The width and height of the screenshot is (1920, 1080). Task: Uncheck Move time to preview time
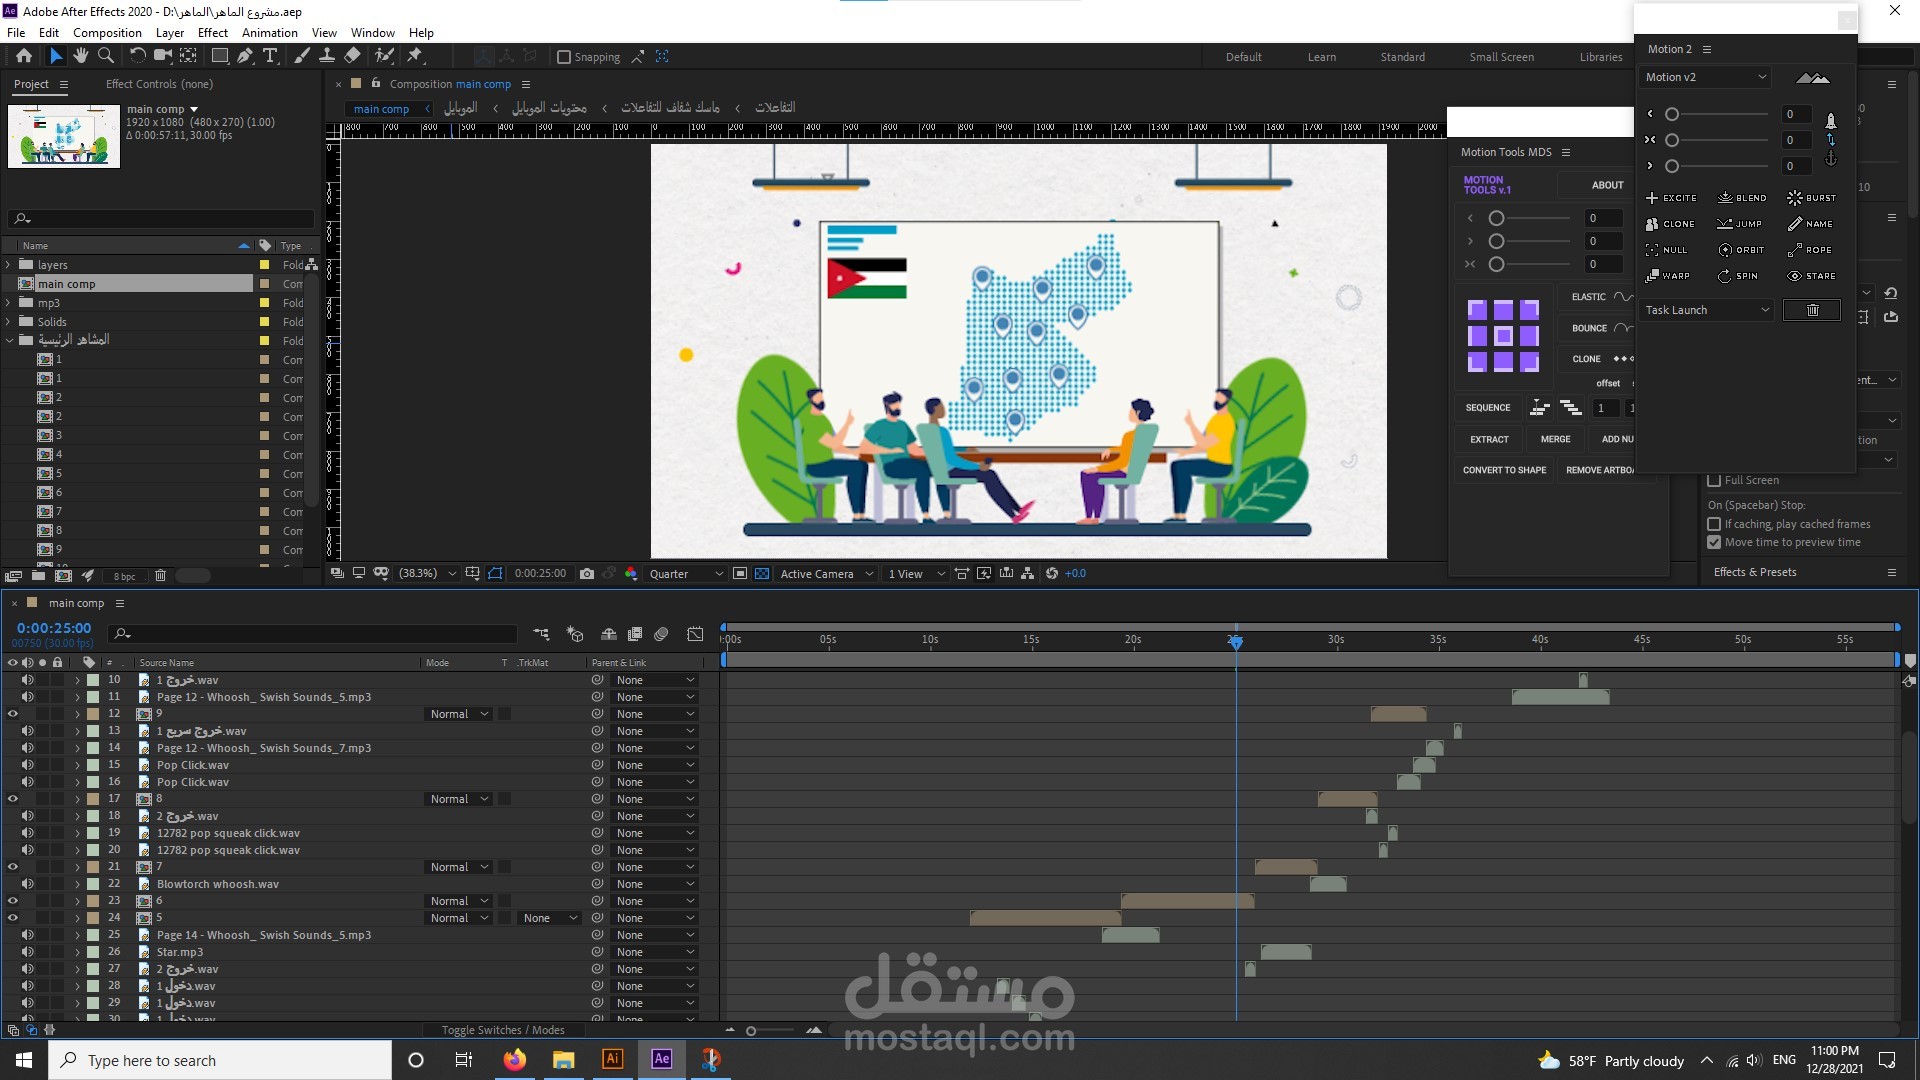pyautogui.click(x=1714, y=542)
